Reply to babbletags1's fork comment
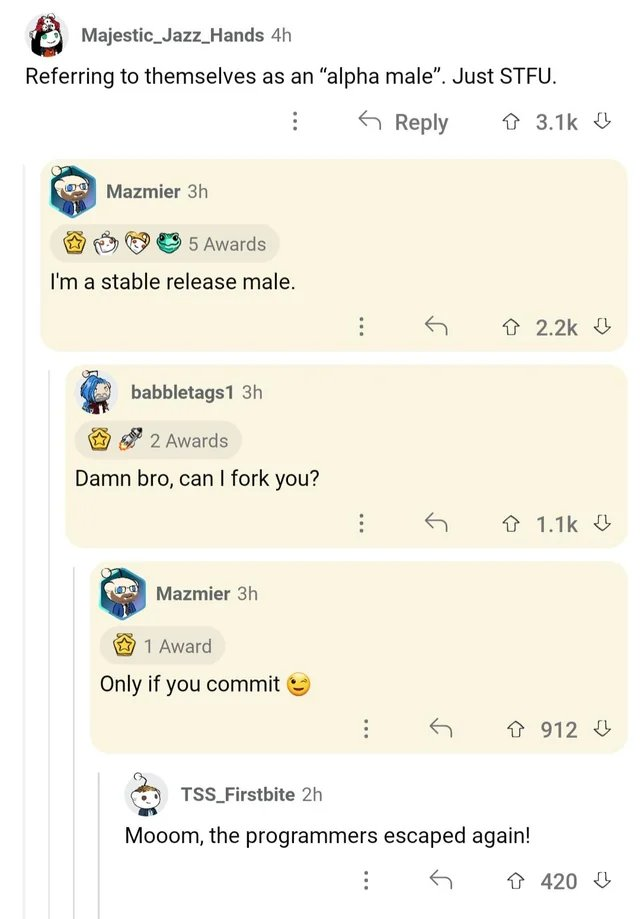The image size is (640, 919). point(435,523)
